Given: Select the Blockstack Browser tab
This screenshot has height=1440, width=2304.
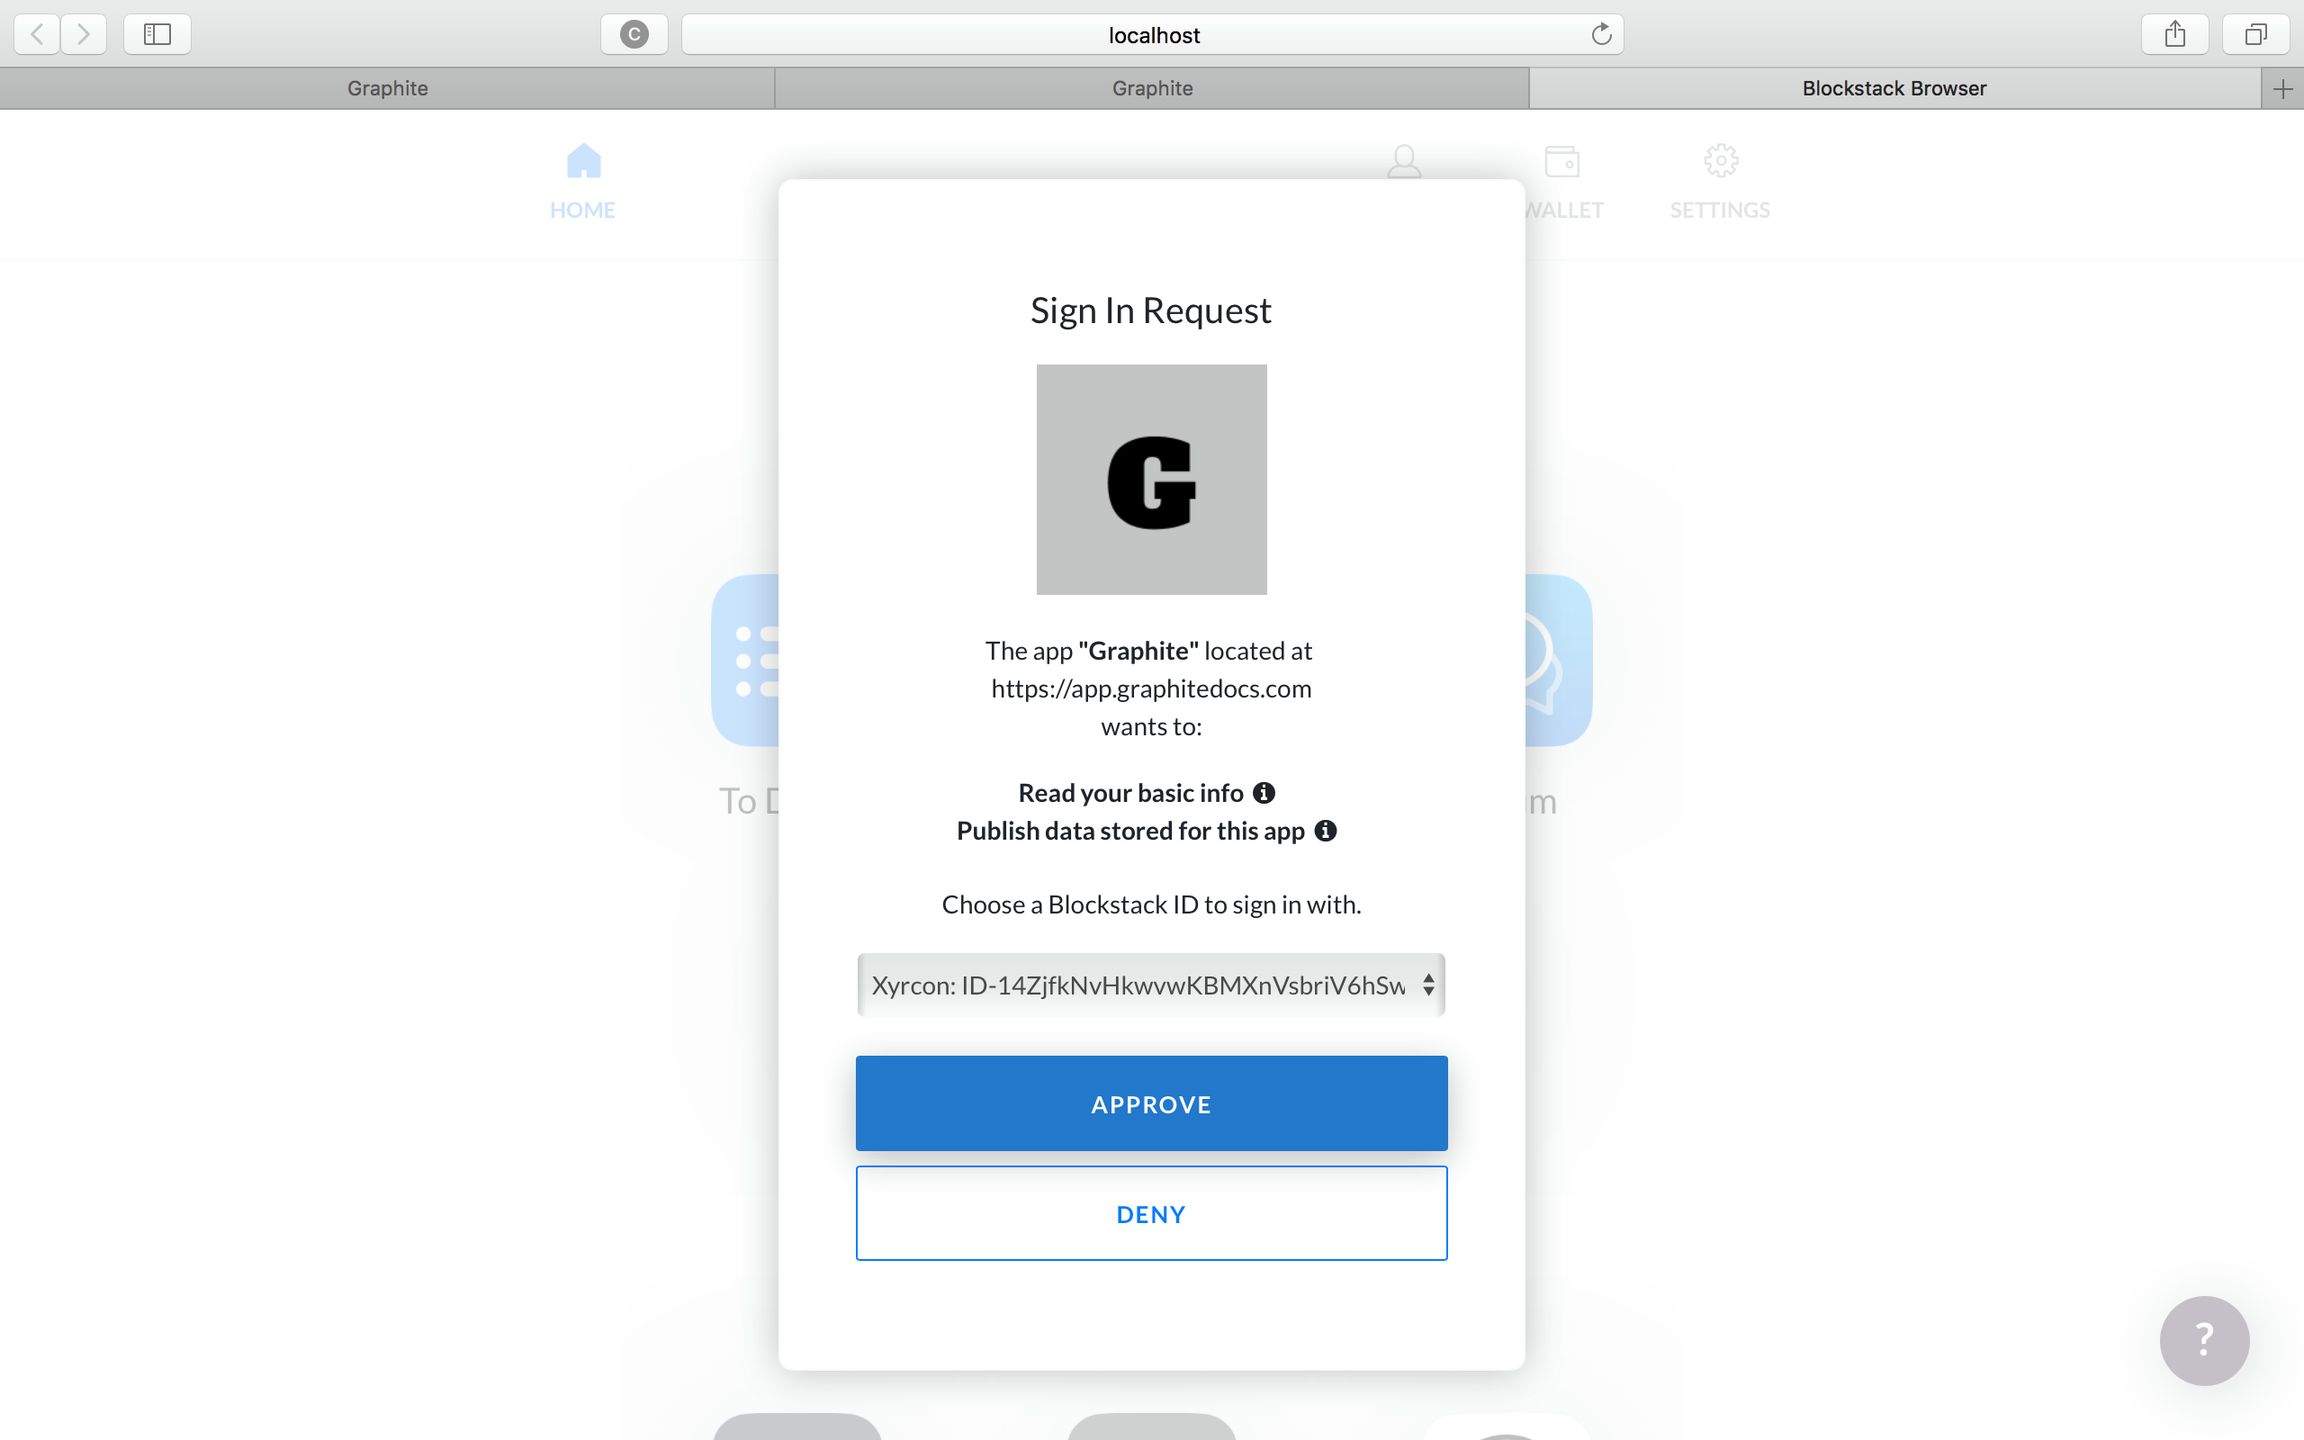Looking at the screenshot, I should pyautogui.click(x=1894, y=88).
